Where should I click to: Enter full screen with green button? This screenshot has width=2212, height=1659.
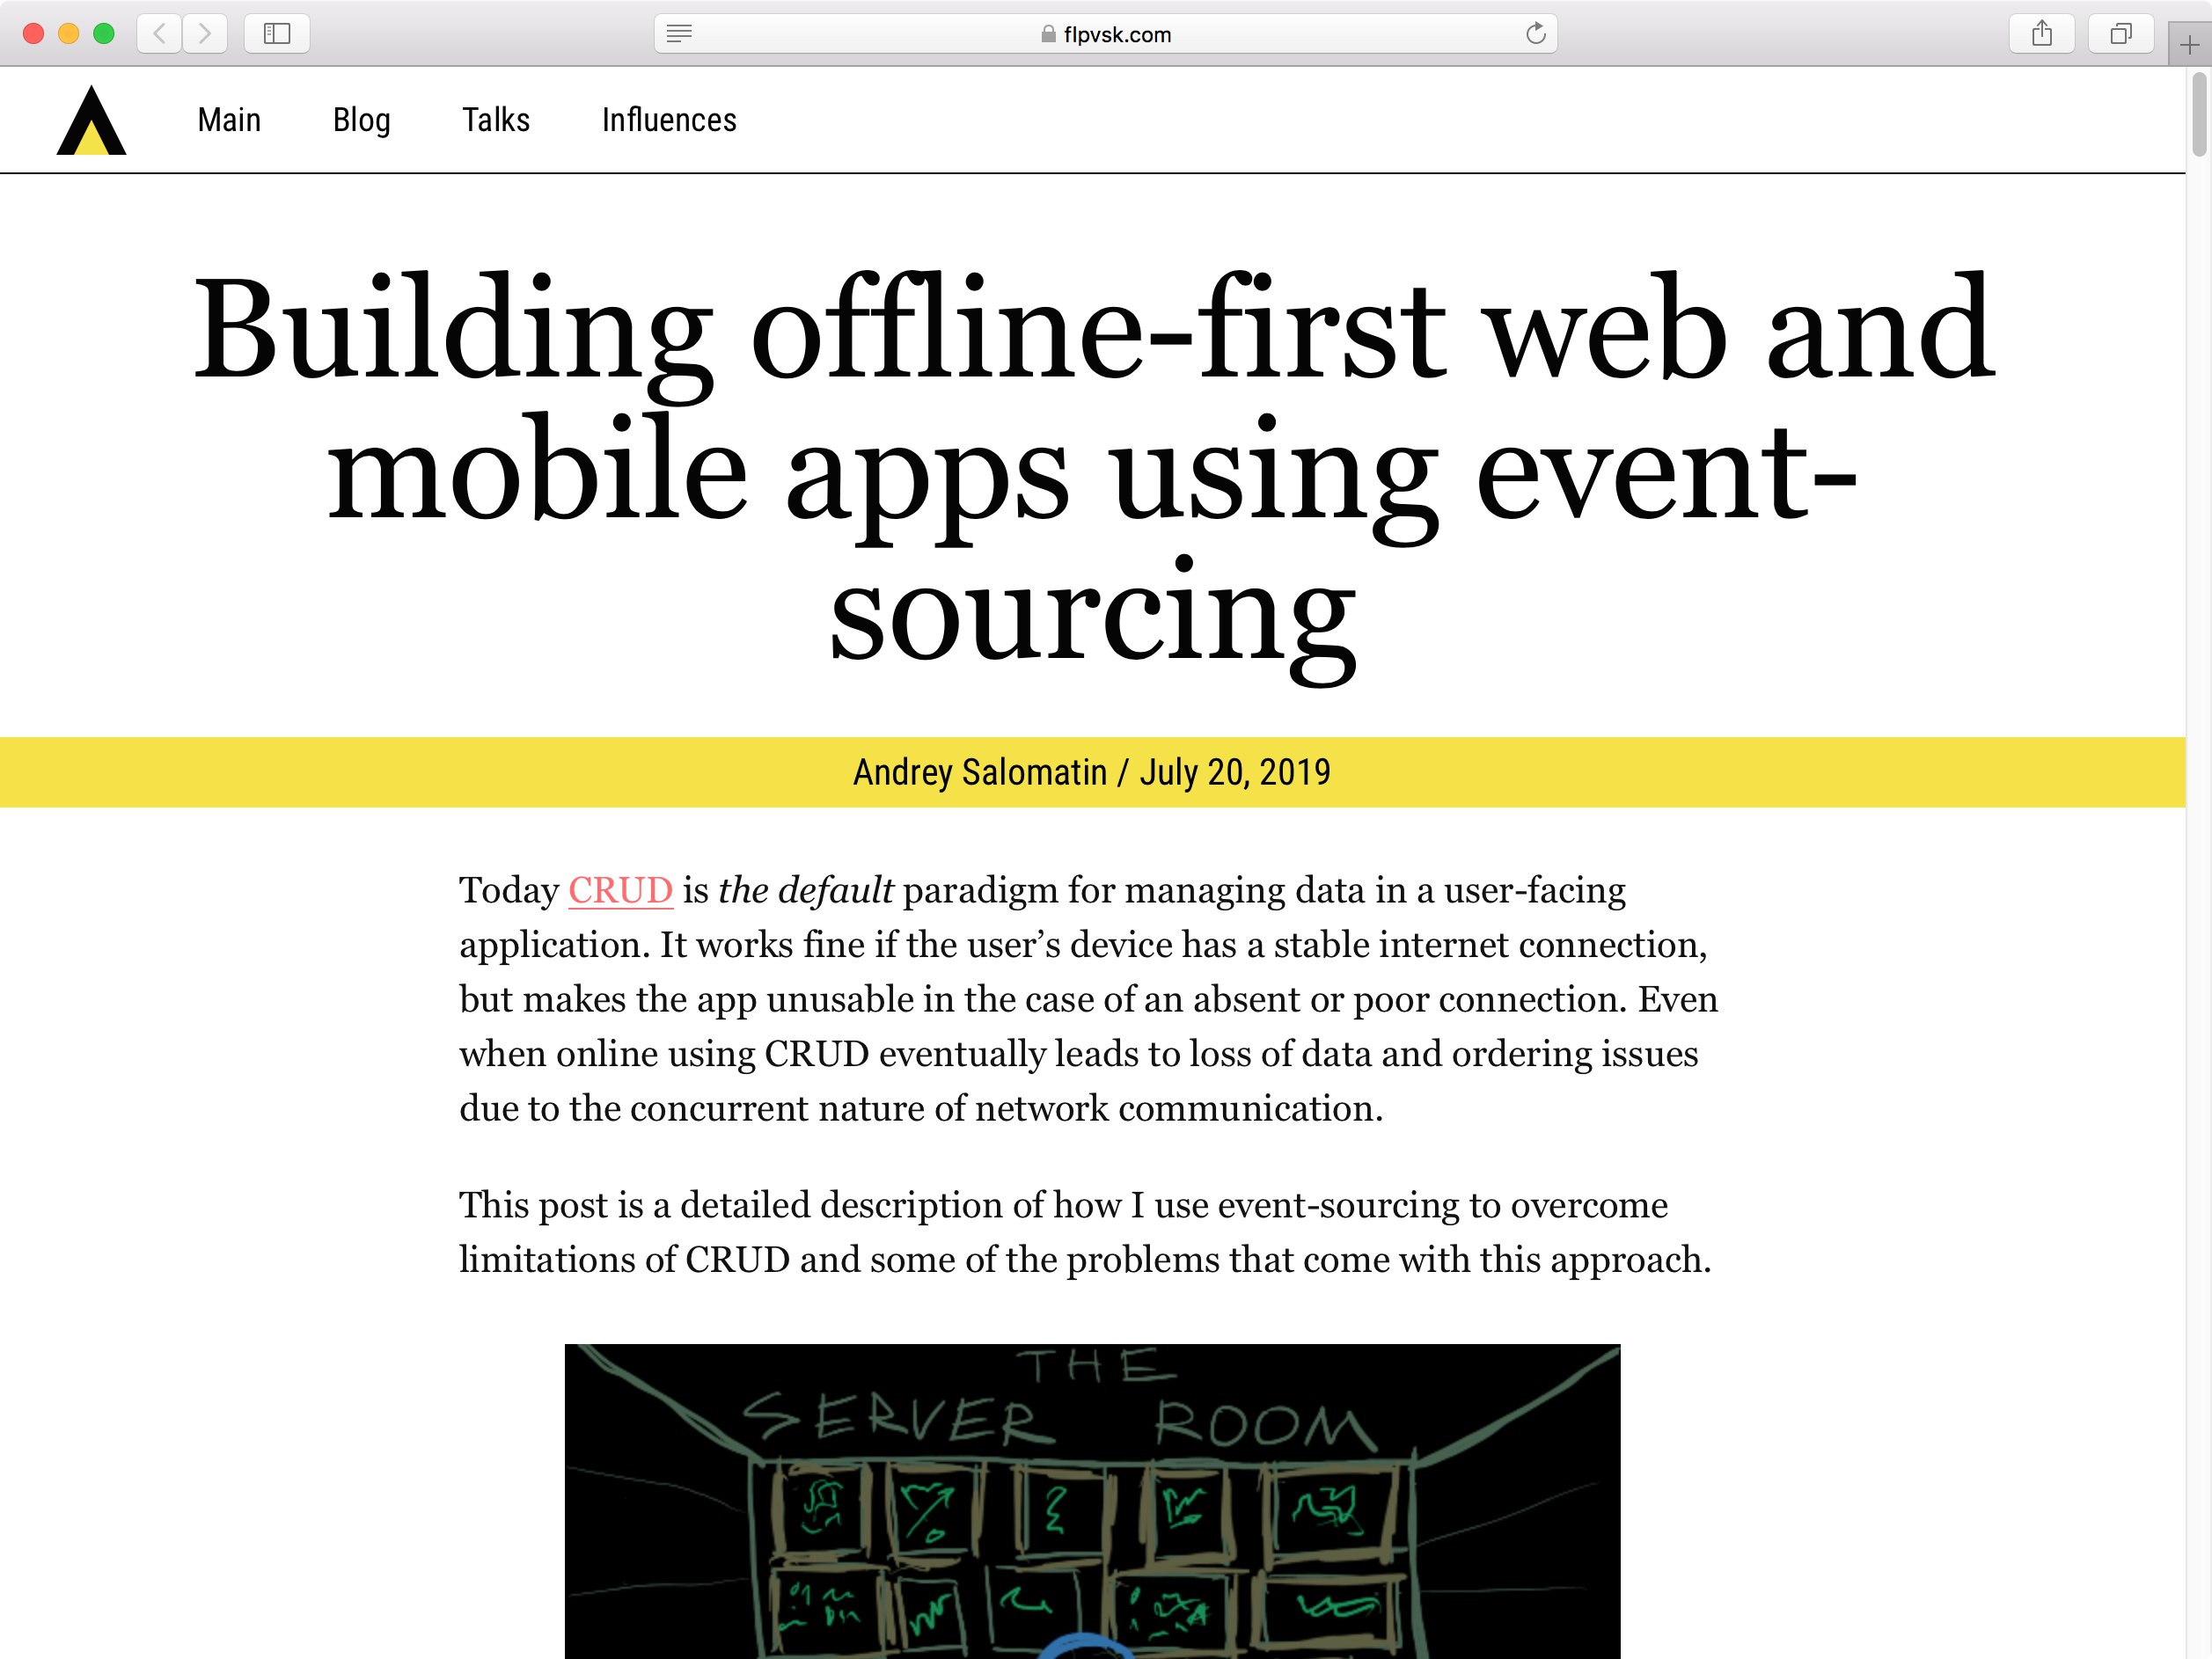pyautogui.click(x=103, y=34)
